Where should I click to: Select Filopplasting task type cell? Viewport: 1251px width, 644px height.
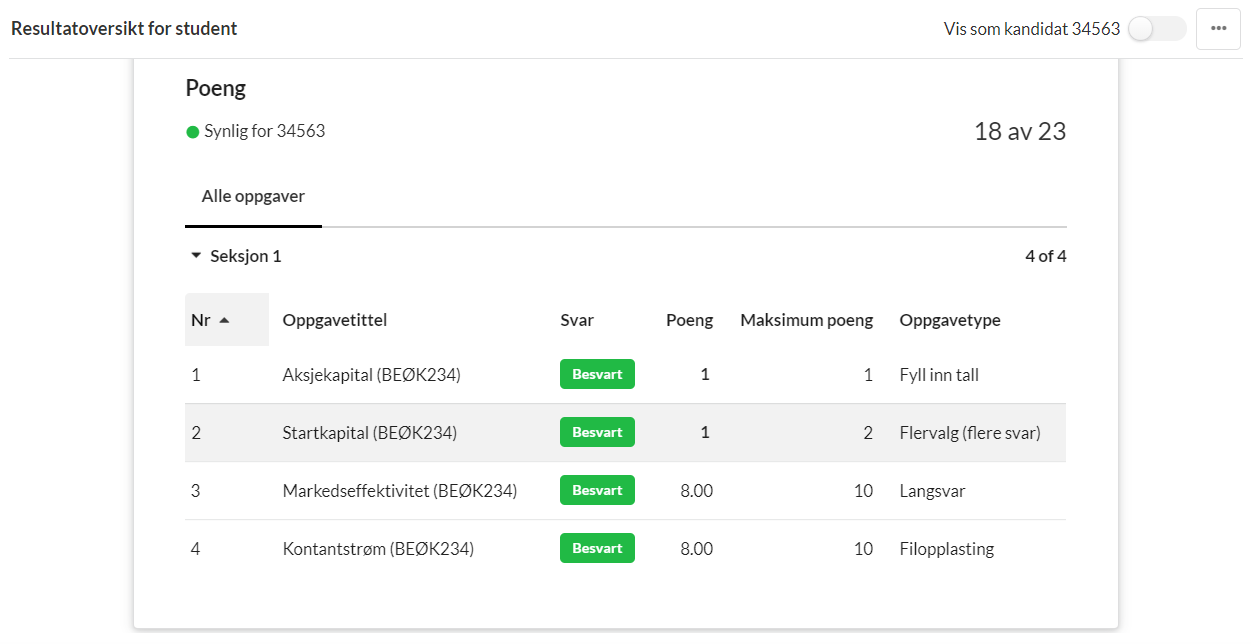947,549
